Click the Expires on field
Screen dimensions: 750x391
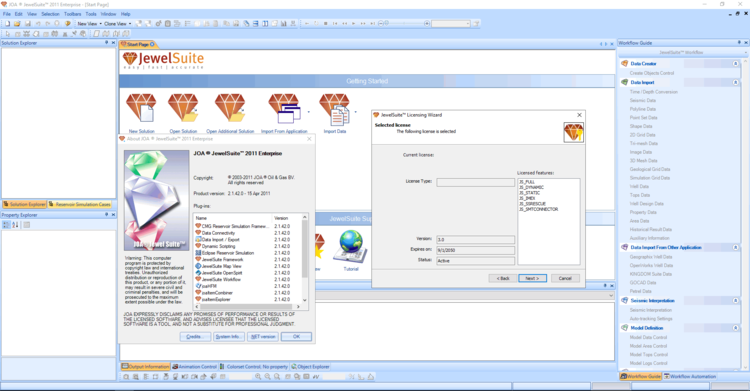click(475, 250)
